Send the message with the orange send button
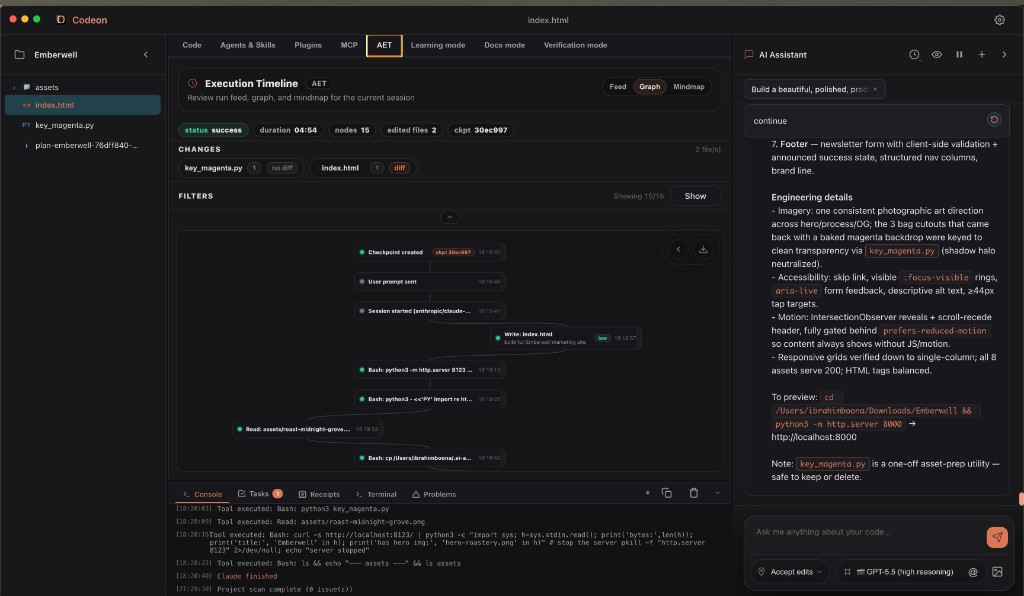Image resolution: width=1024 pixels, height=596 pixels. click(x=997, y=537)
